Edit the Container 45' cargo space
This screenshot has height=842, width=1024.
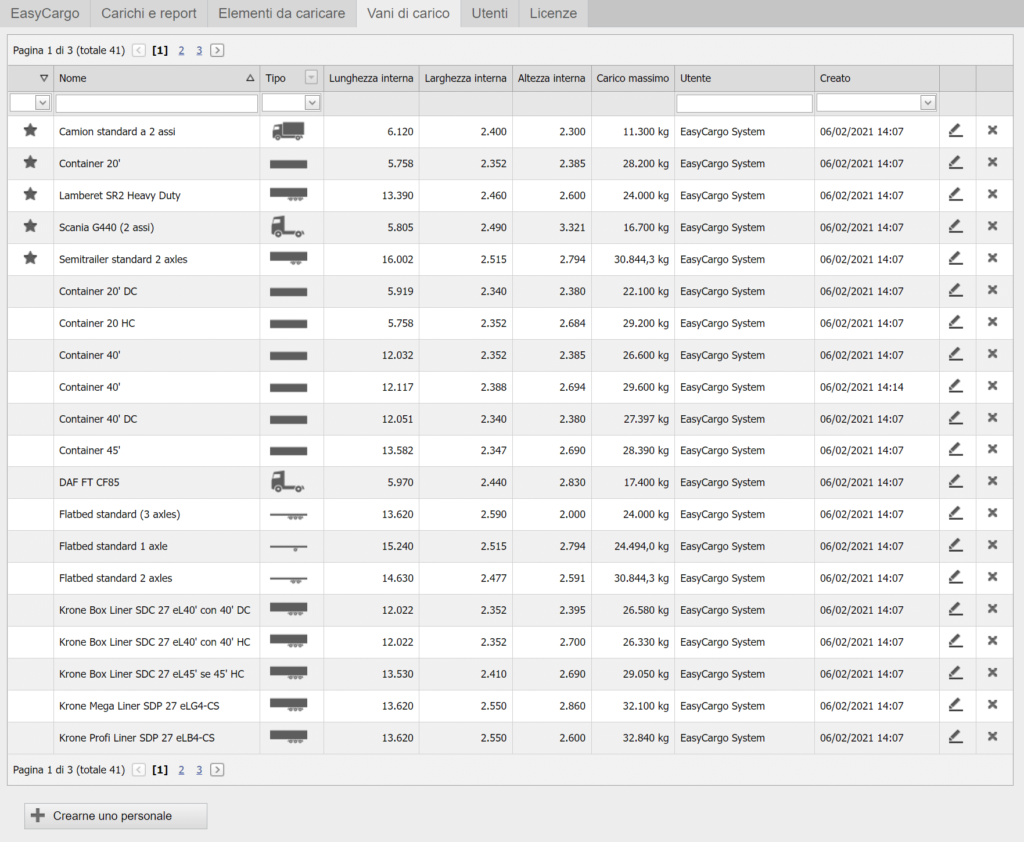click(955, 449)
